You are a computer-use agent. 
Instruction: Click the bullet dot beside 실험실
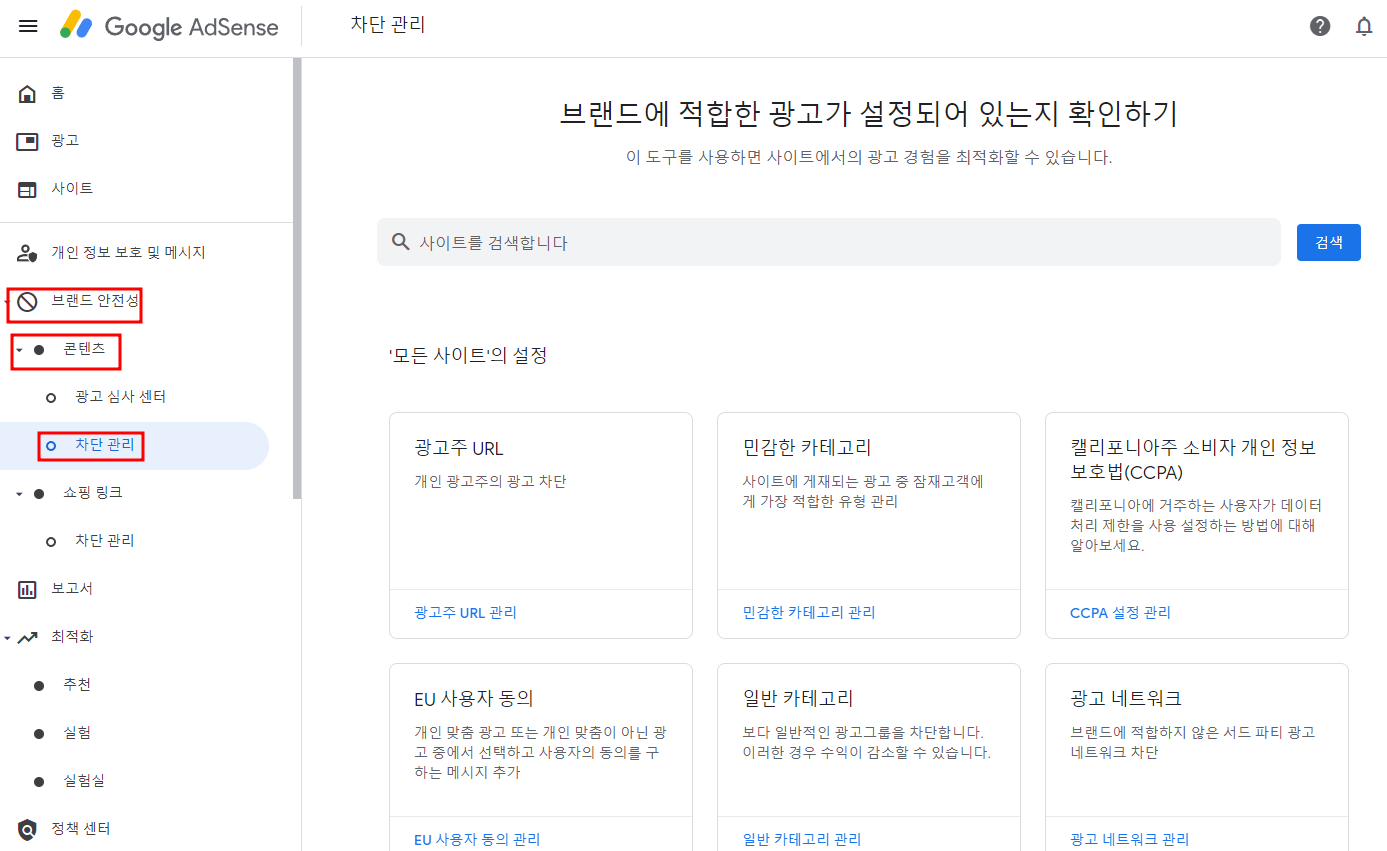pyautogui.click(x=39, y=781)
